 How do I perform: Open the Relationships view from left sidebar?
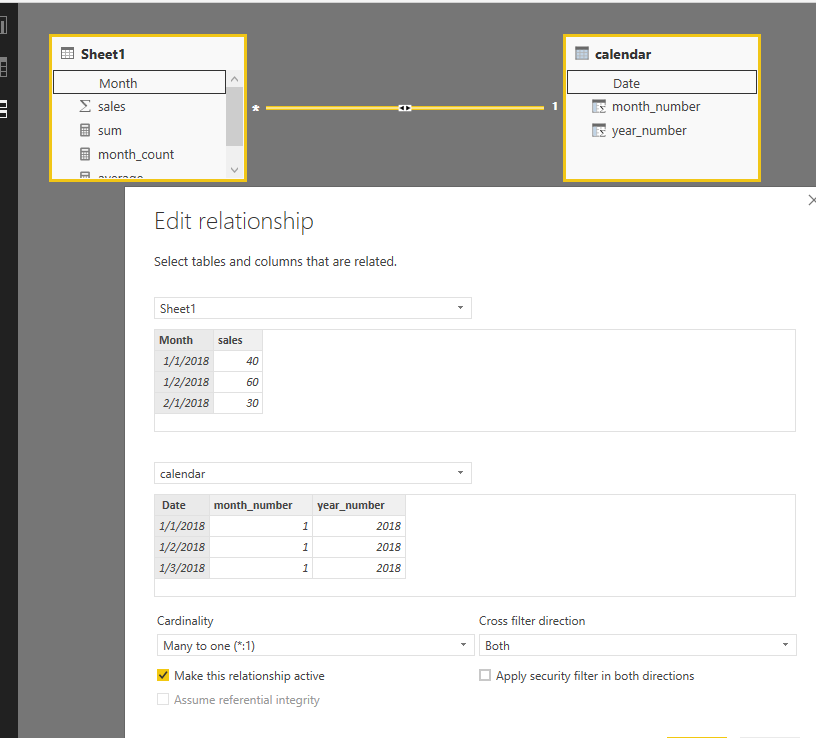pos(3,109)
